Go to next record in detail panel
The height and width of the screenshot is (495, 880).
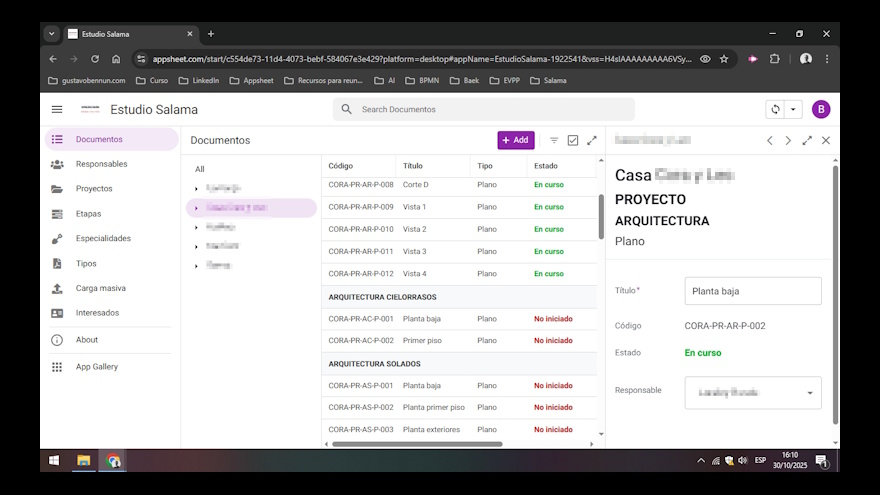click(x=788, y=141)
